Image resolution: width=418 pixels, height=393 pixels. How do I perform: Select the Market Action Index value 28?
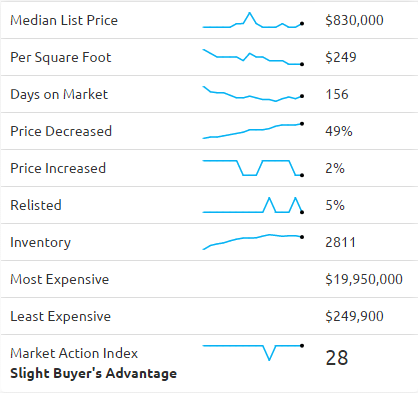pyautogui.click(x=337, y=358)
